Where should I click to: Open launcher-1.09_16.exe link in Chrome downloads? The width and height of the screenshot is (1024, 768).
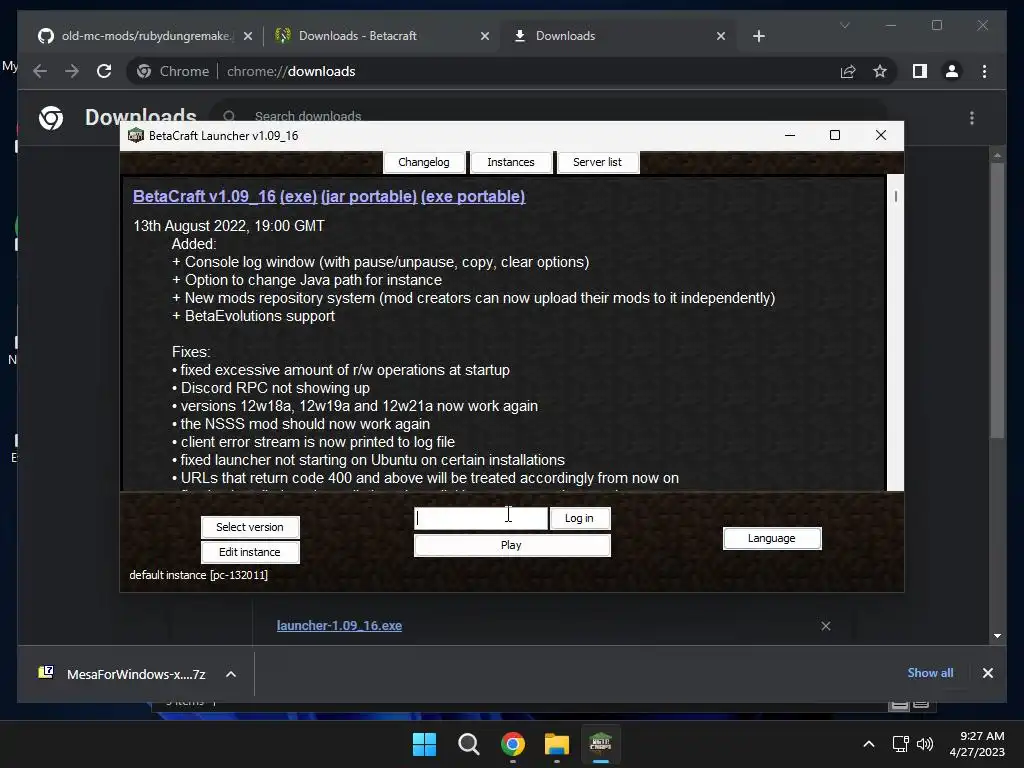pos(339,626)
